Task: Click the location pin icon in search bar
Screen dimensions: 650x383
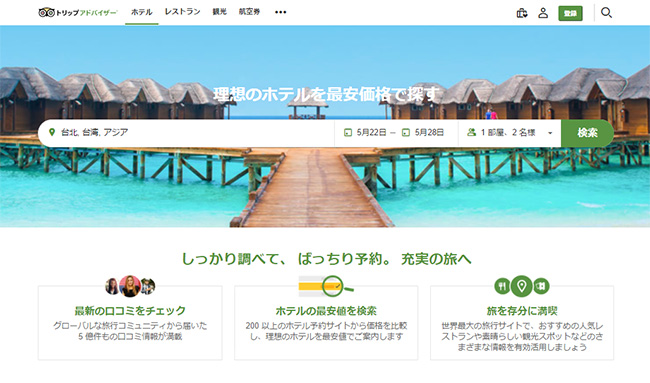Action: [52, 132]
